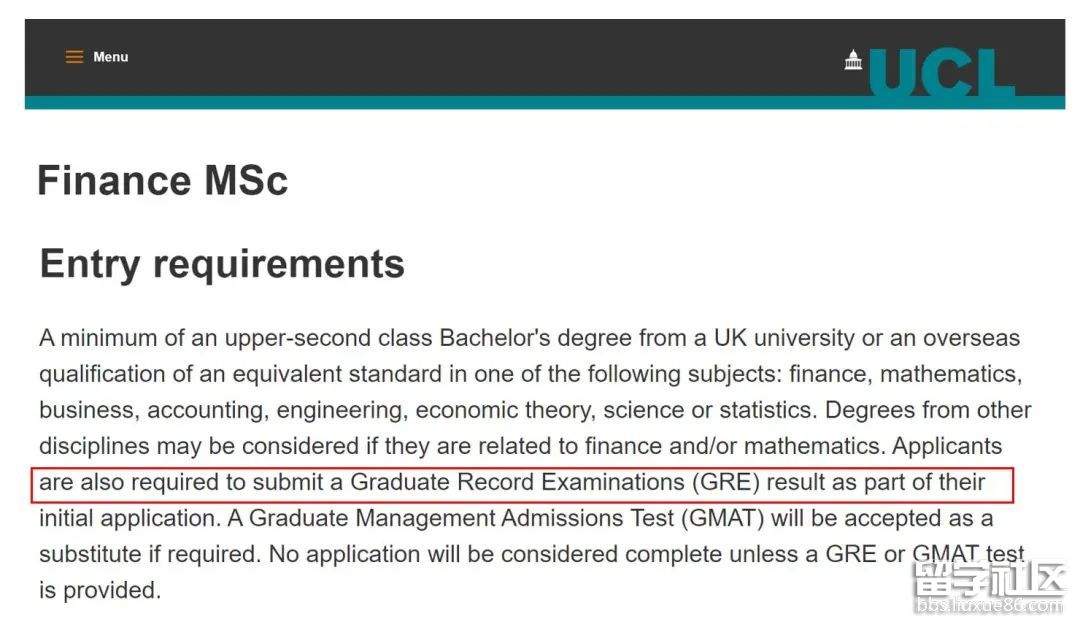Click the 留学社区 watermark logo
The width and height of the screenshot is (1080, 627).
coord(989,579)
